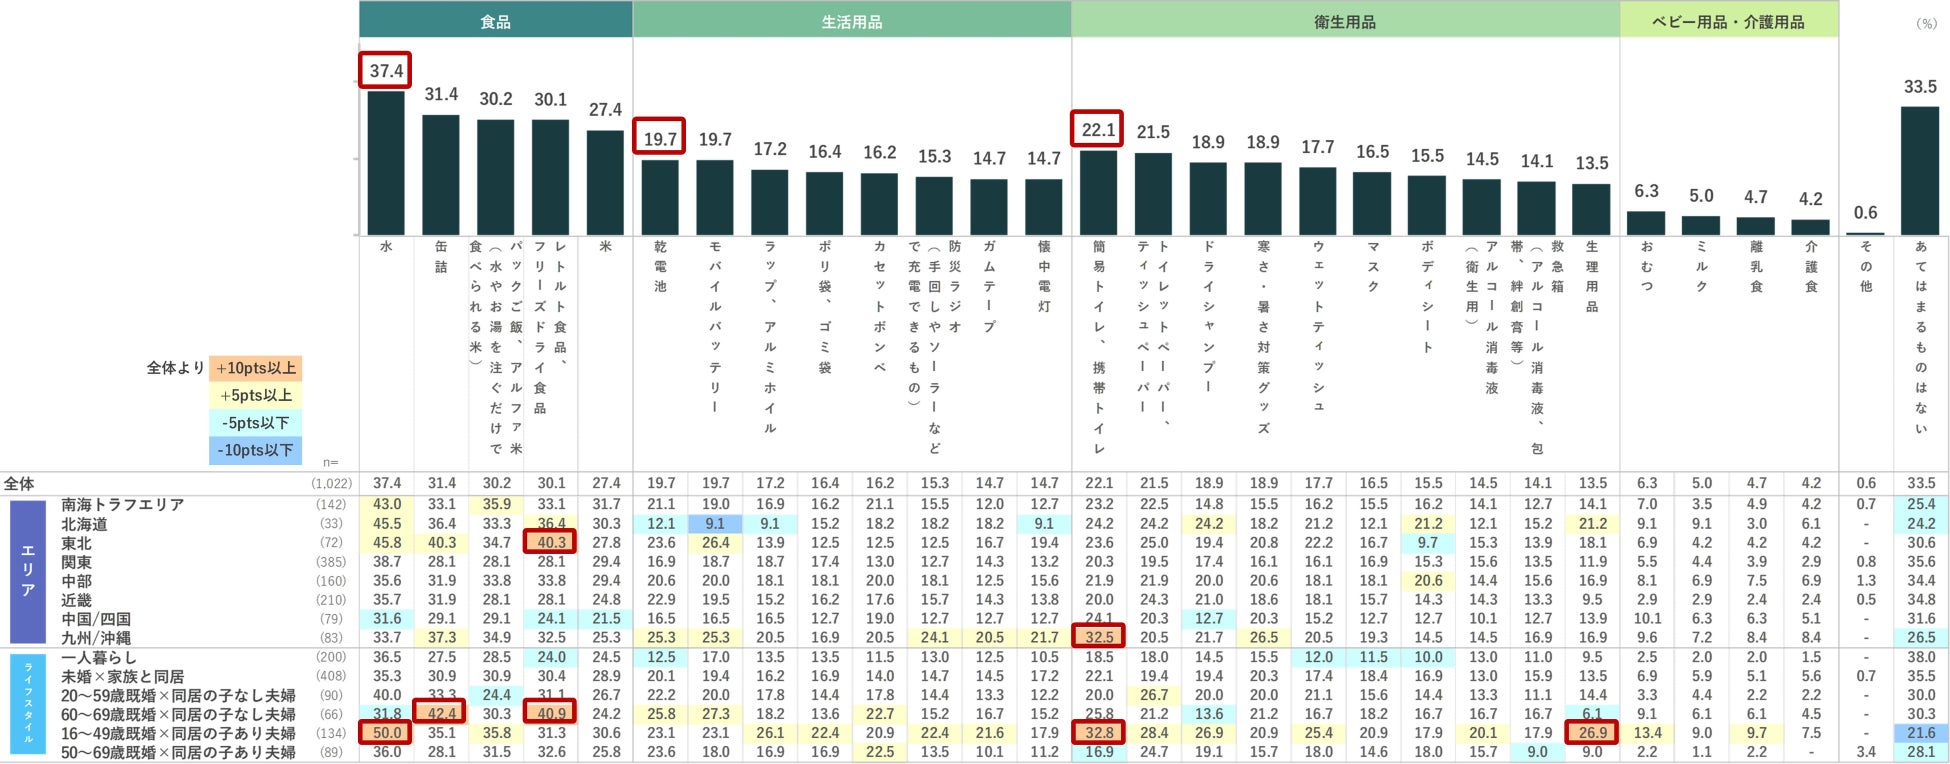Image resolution: width=1950 pixels, height=764 pixels.
Task: Click the (385) sample size for 関東
Action: 331,562
